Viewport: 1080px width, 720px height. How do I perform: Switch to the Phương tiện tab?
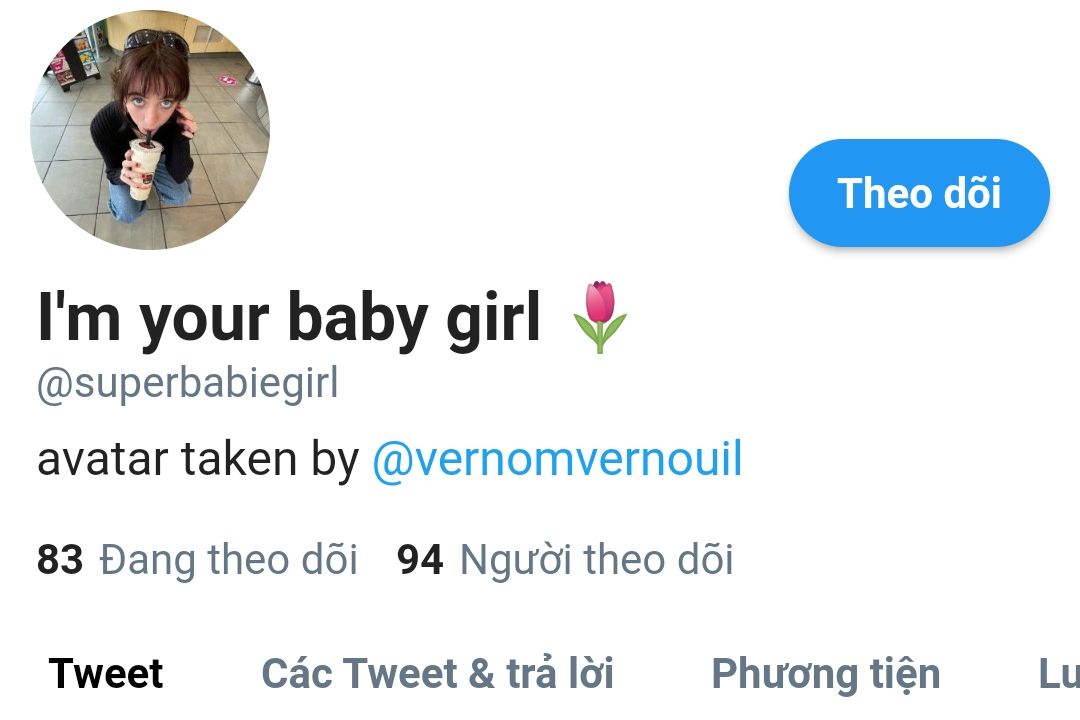tap(826, 673)
